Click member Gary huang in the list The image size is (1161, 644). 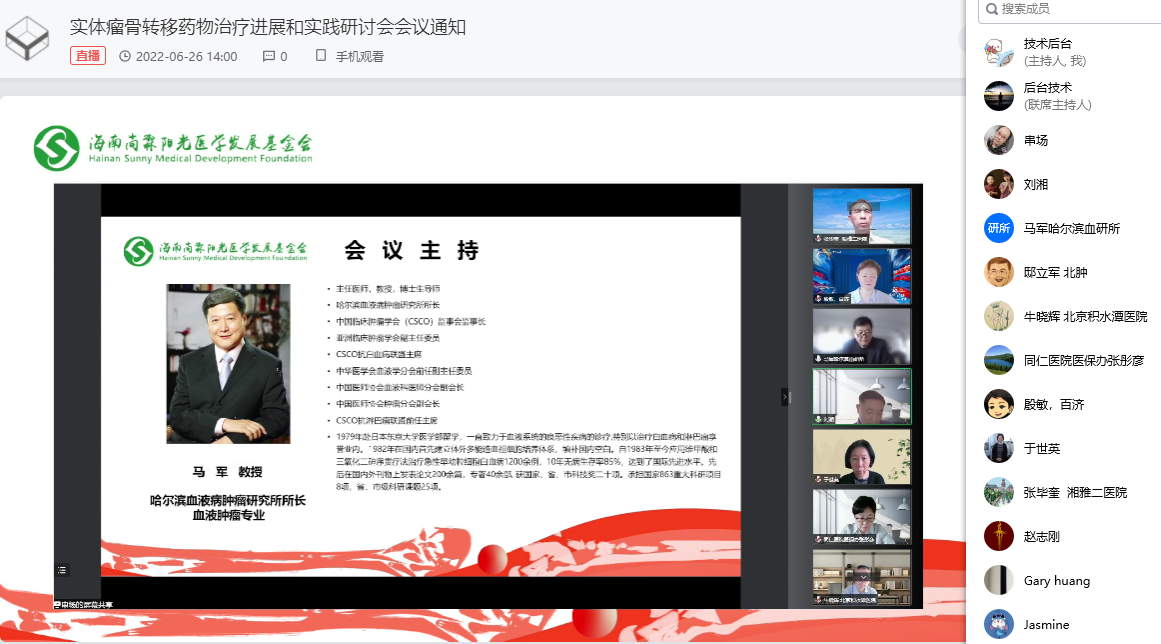point(1056,580)
